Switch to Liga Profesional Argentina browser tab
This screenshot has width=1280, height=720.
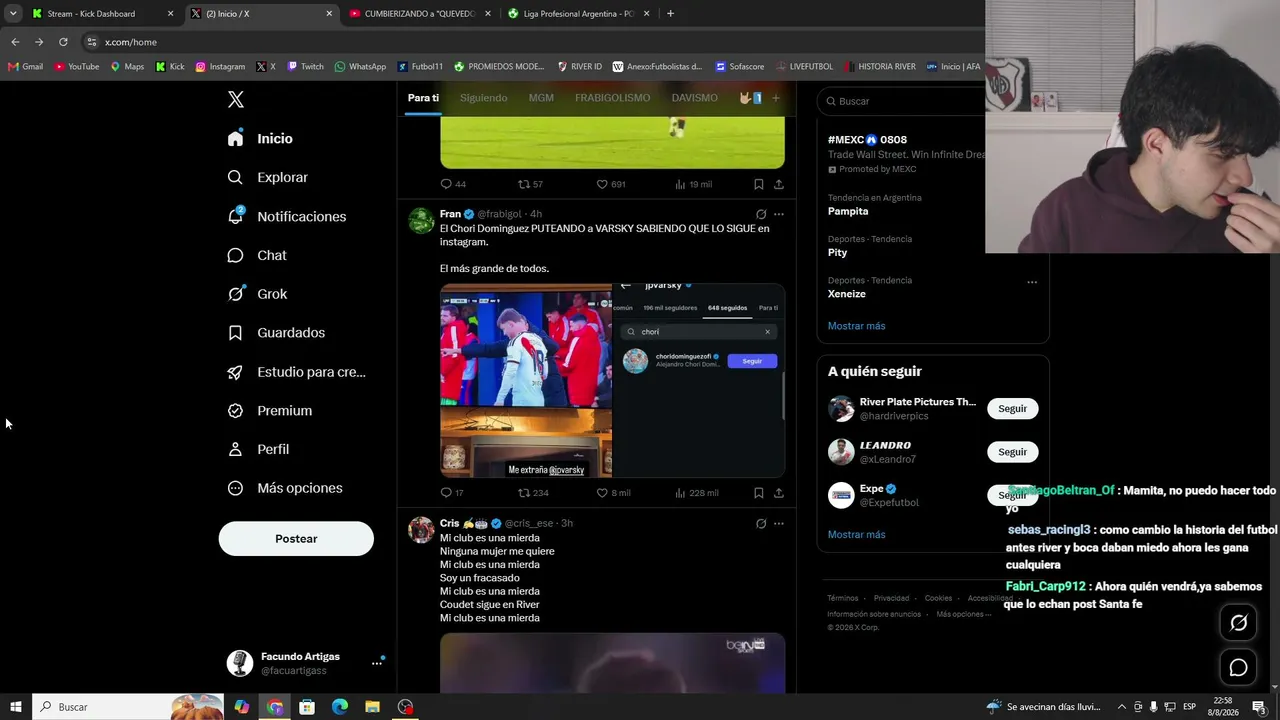tap(579, 14)
